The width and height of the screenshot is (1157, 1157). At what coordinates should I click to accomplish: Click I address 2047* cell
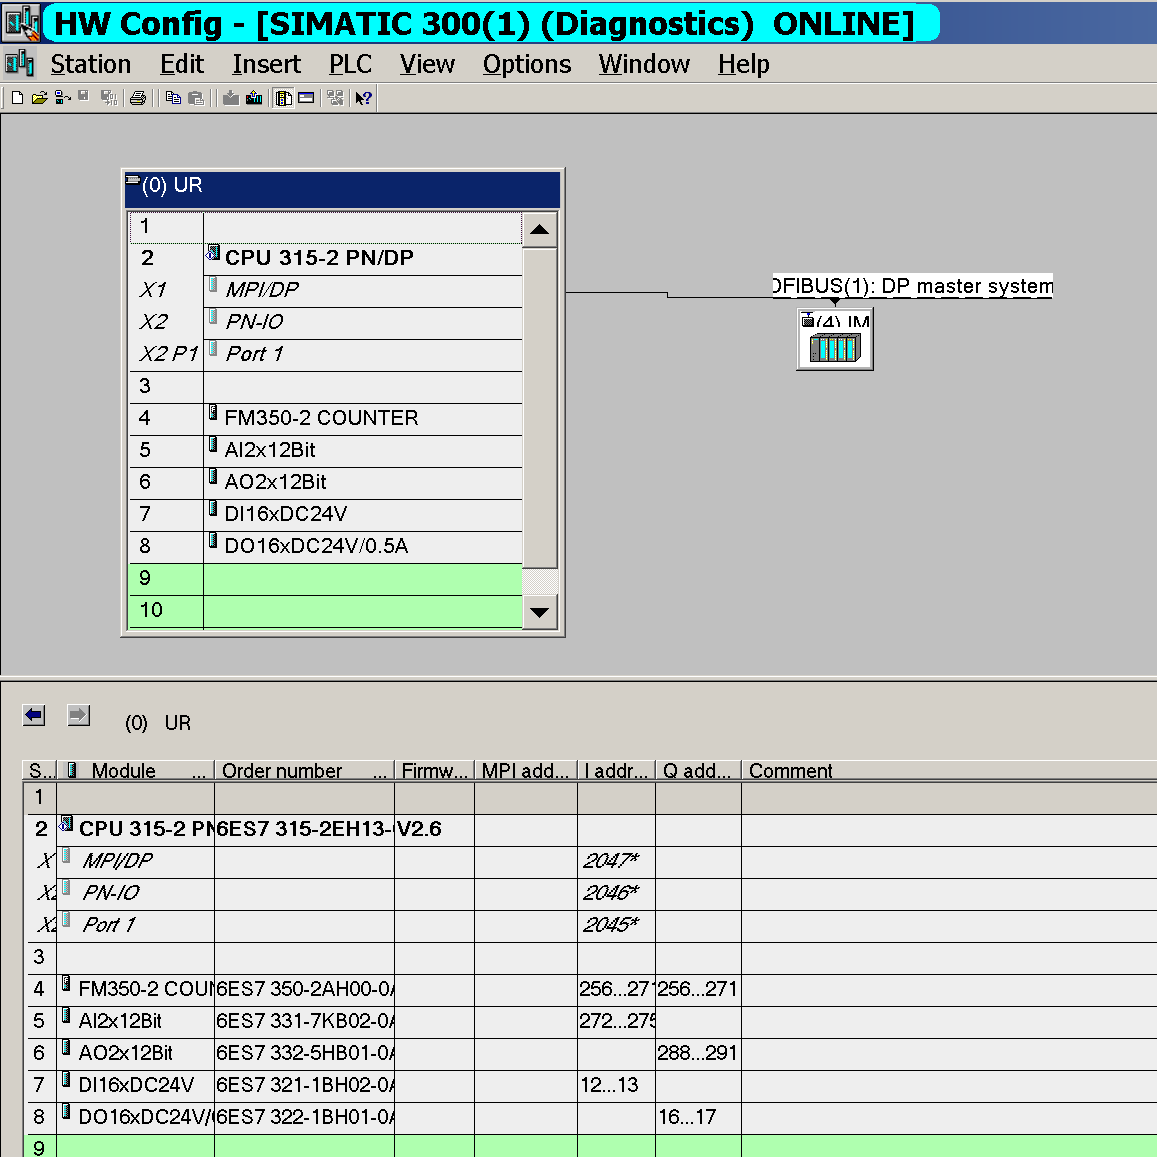(616, 861)
